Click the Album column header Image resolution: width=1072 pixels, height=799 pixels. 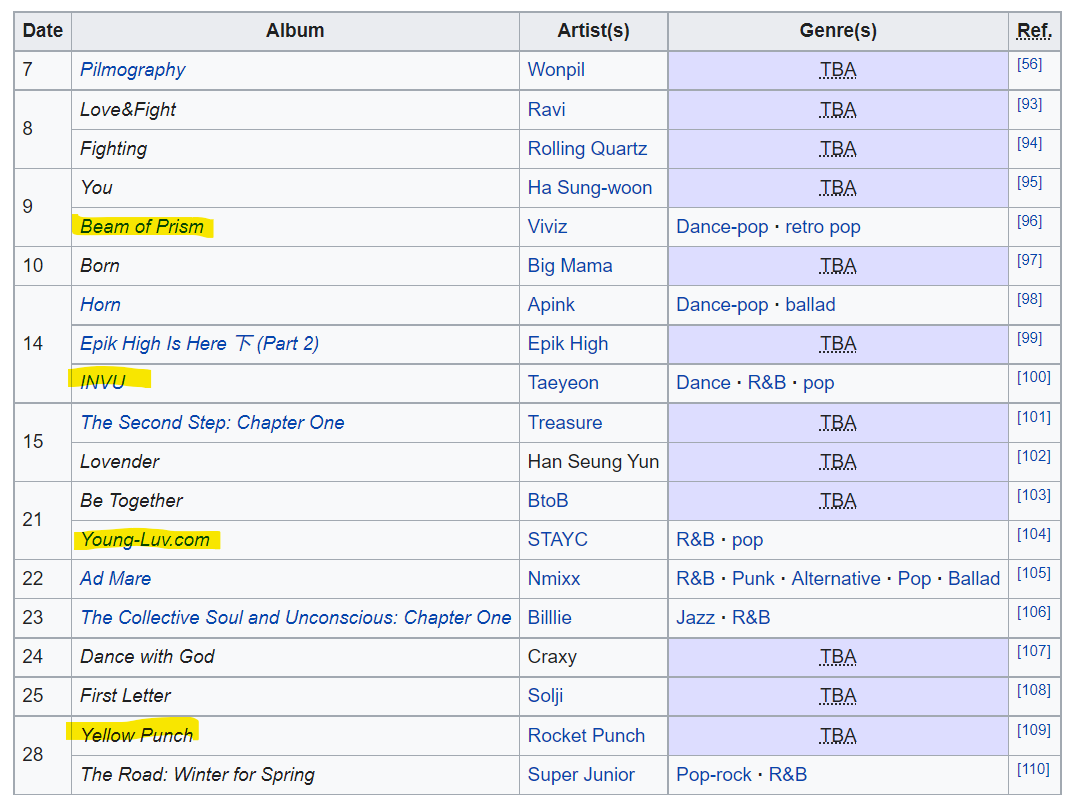pyautogui.click(x=295, y=31)
